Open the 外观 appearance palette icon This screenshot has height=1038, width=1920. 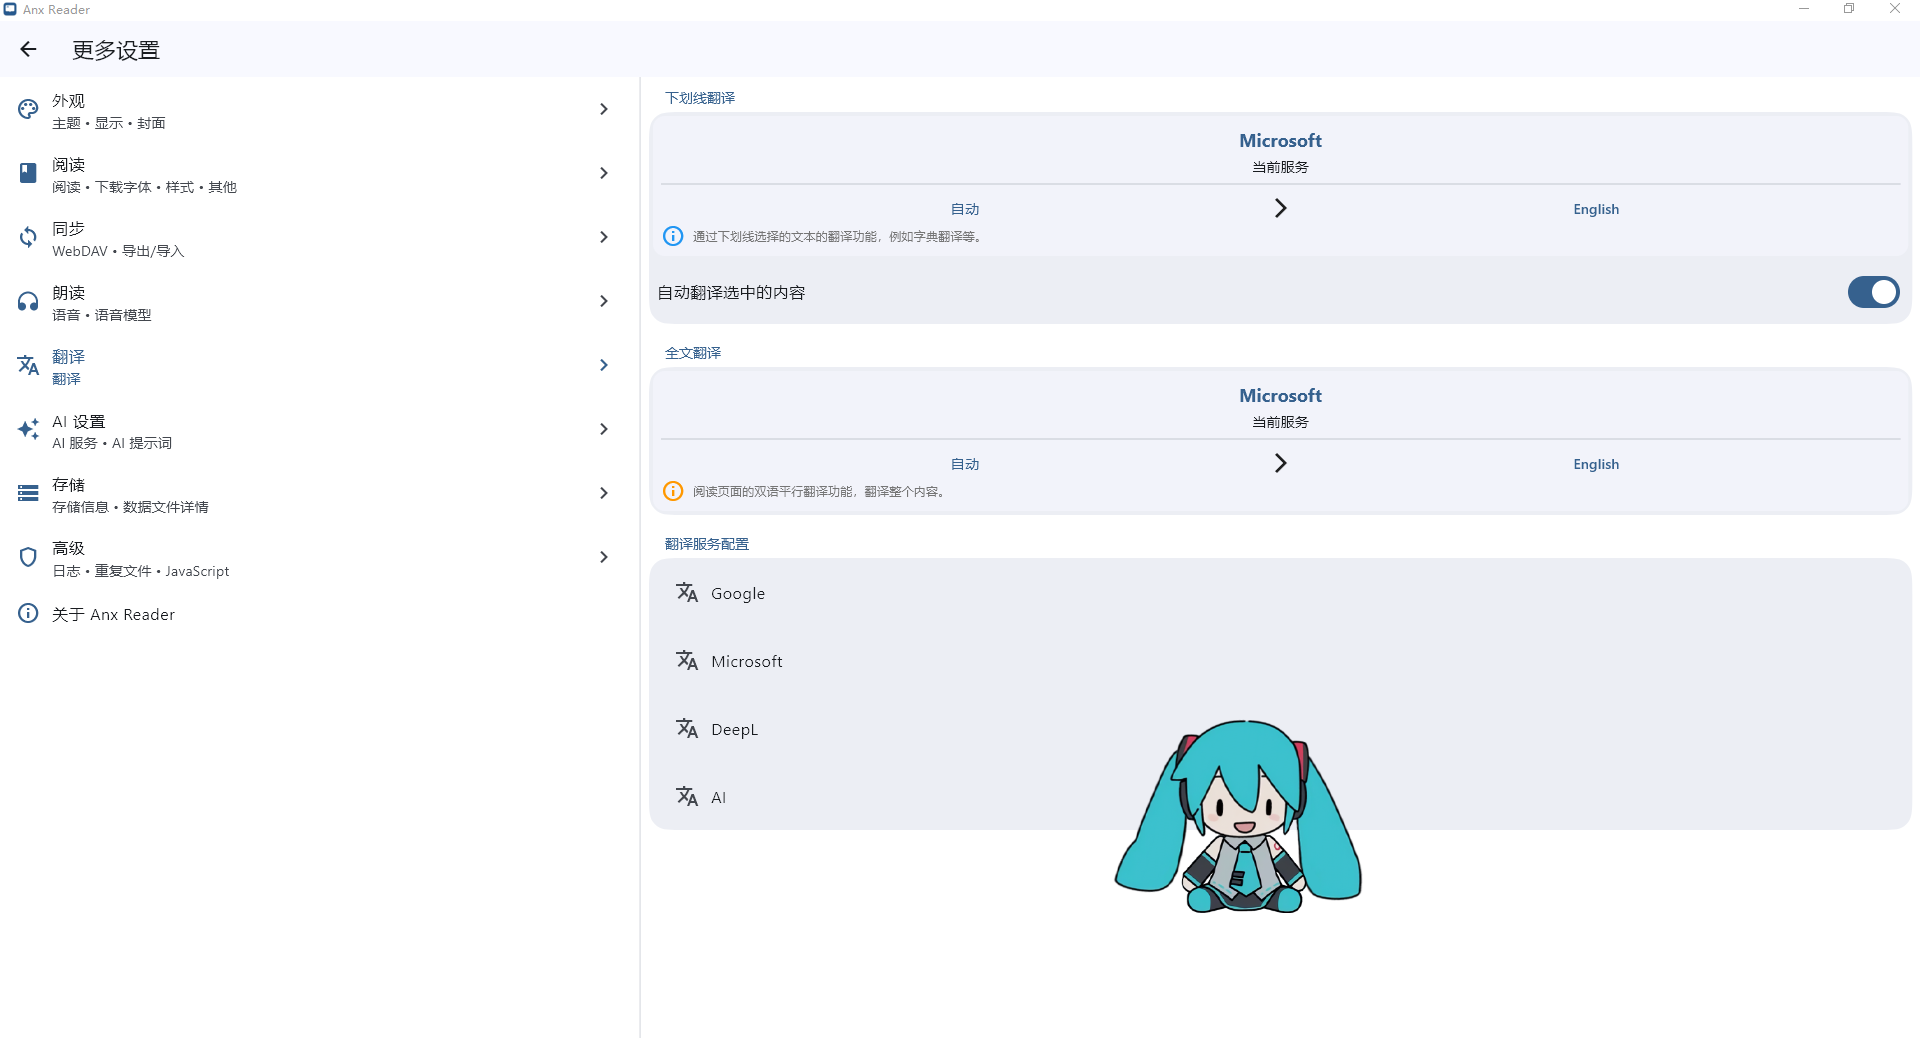click(28, 109)
